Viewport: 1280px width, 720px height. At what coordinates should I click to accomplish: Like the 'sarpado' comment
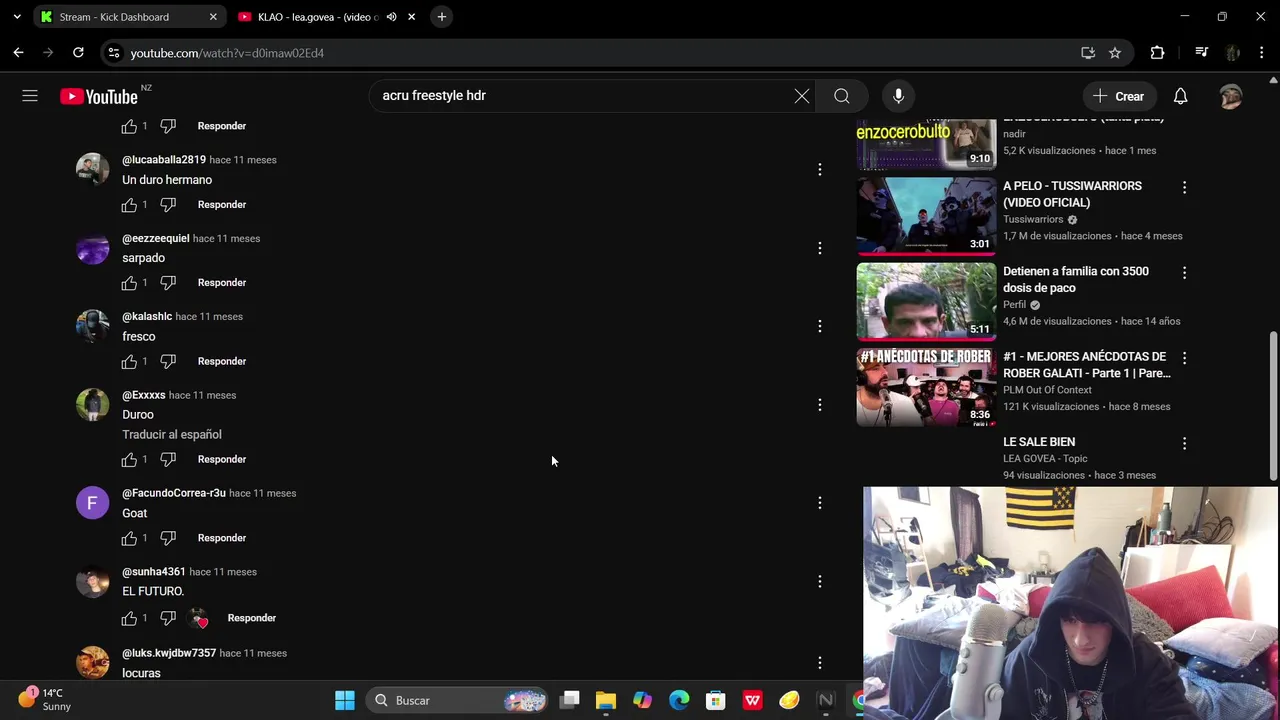click(129, 283)
